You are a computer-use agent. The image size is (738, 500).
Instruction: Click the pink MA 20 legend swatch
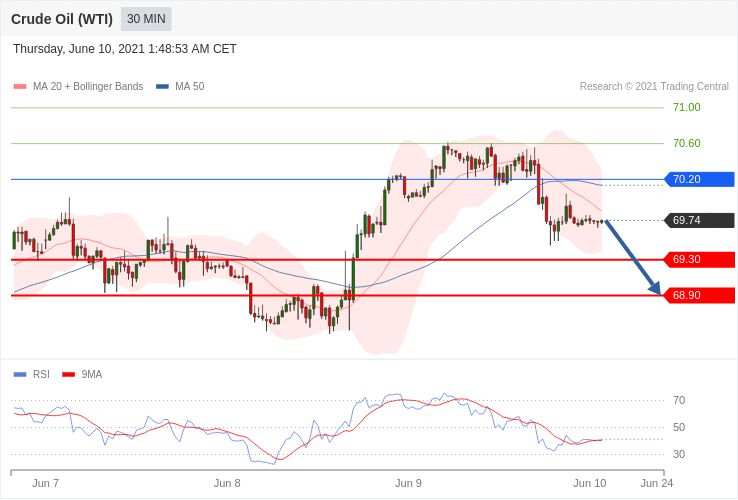(x=20, y=87)
